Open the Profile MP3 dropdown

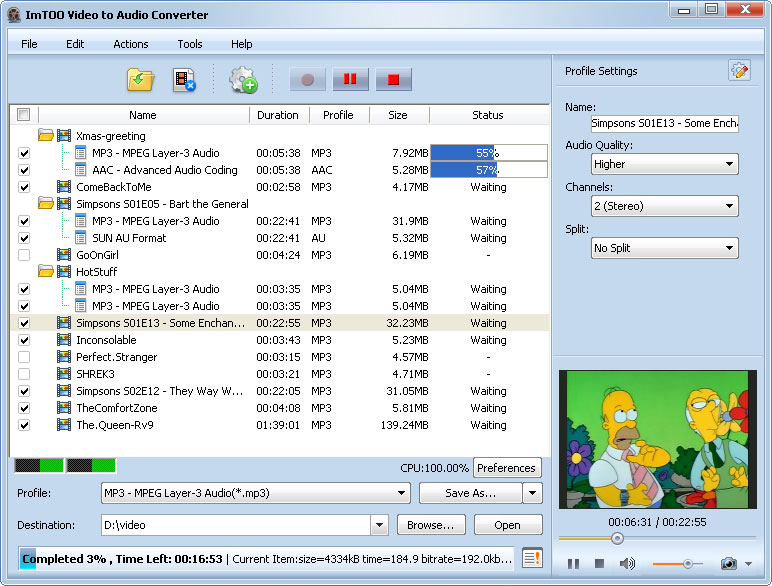pyautogui.click(x=256, y=493)
